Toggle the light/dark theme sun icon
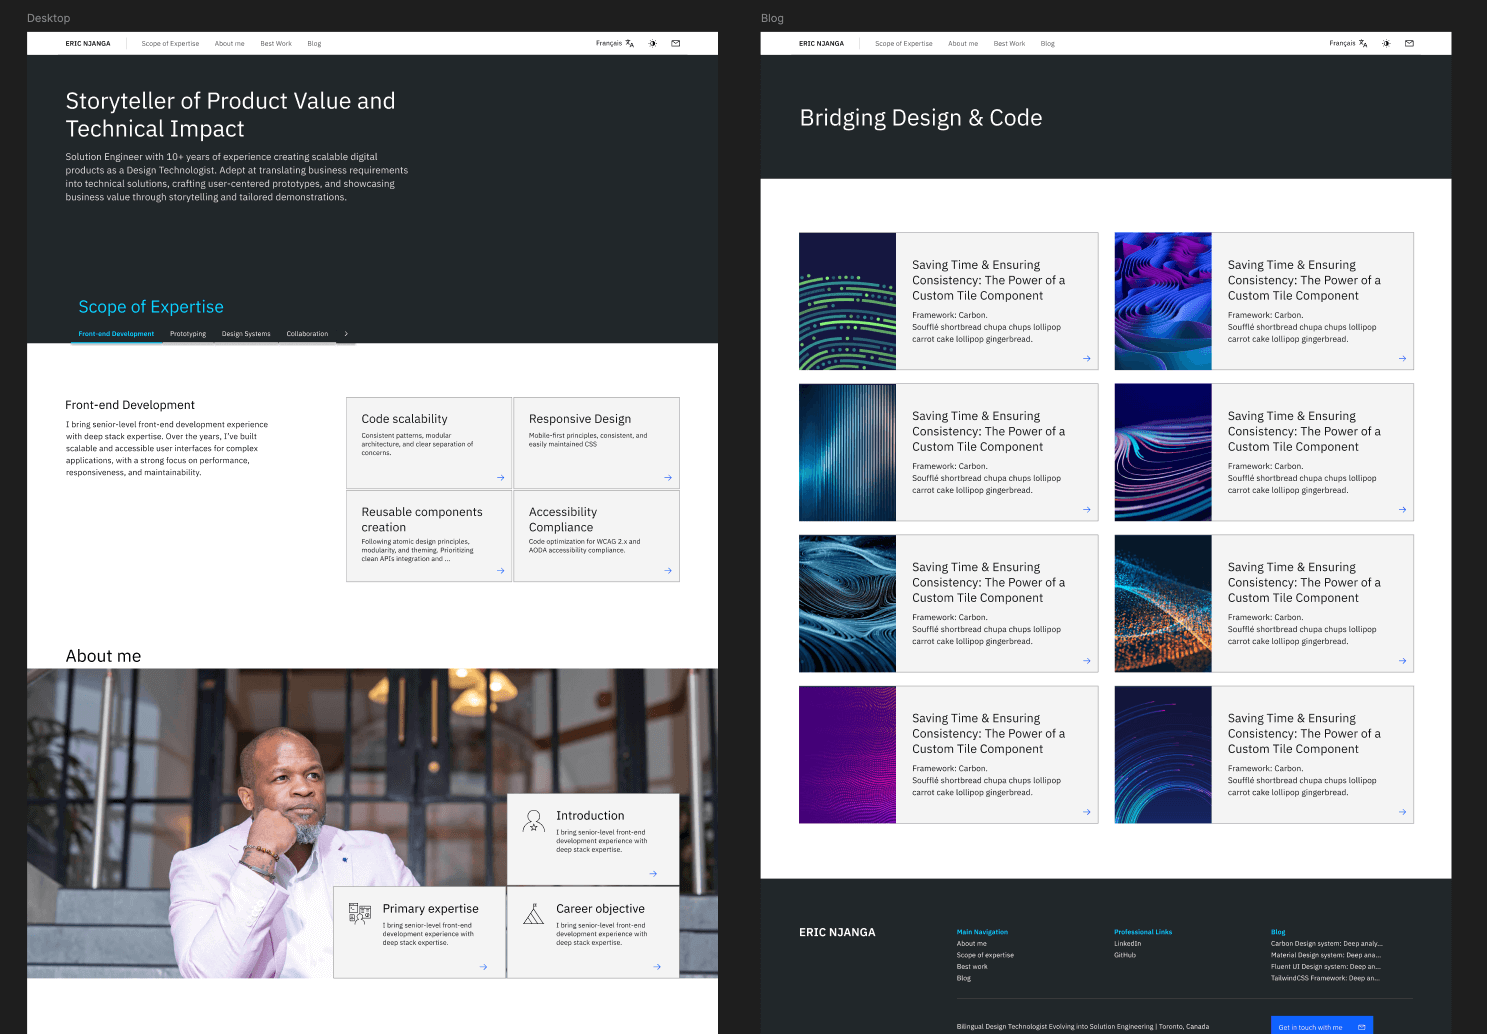This screenshot has width=1487, height=1034. pyautogui.click(x=652, y=43)
